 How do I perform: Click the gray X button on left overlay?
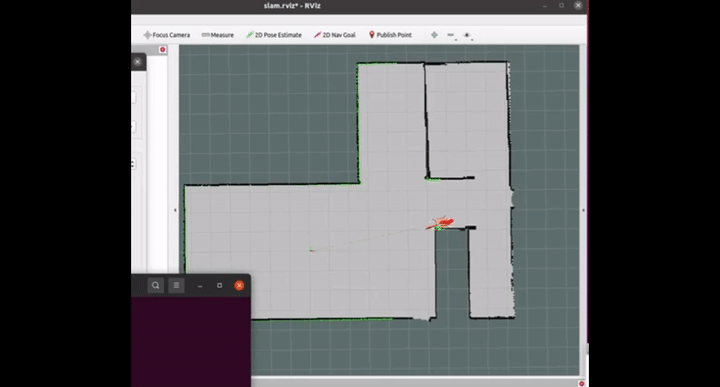point(138,62)
